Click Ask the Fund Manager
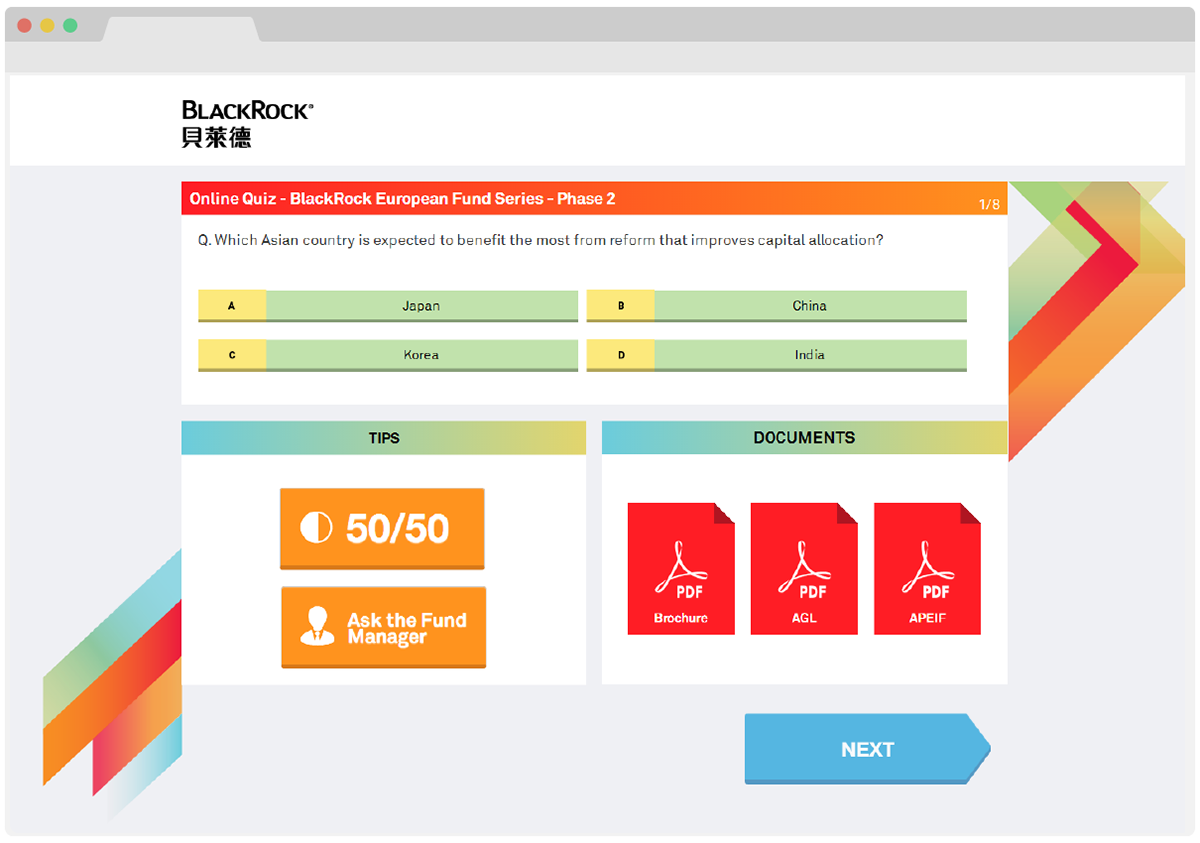The image size is (1200, 843). pyautogui.click(x=383, y=627)
